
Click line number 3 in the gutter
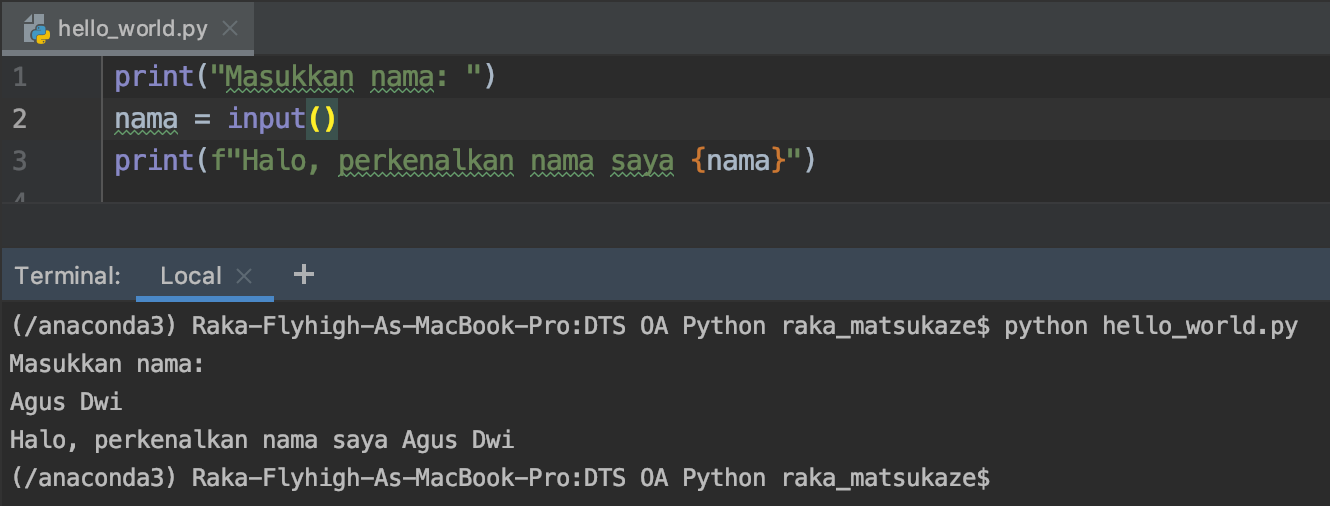click(20, 160)
